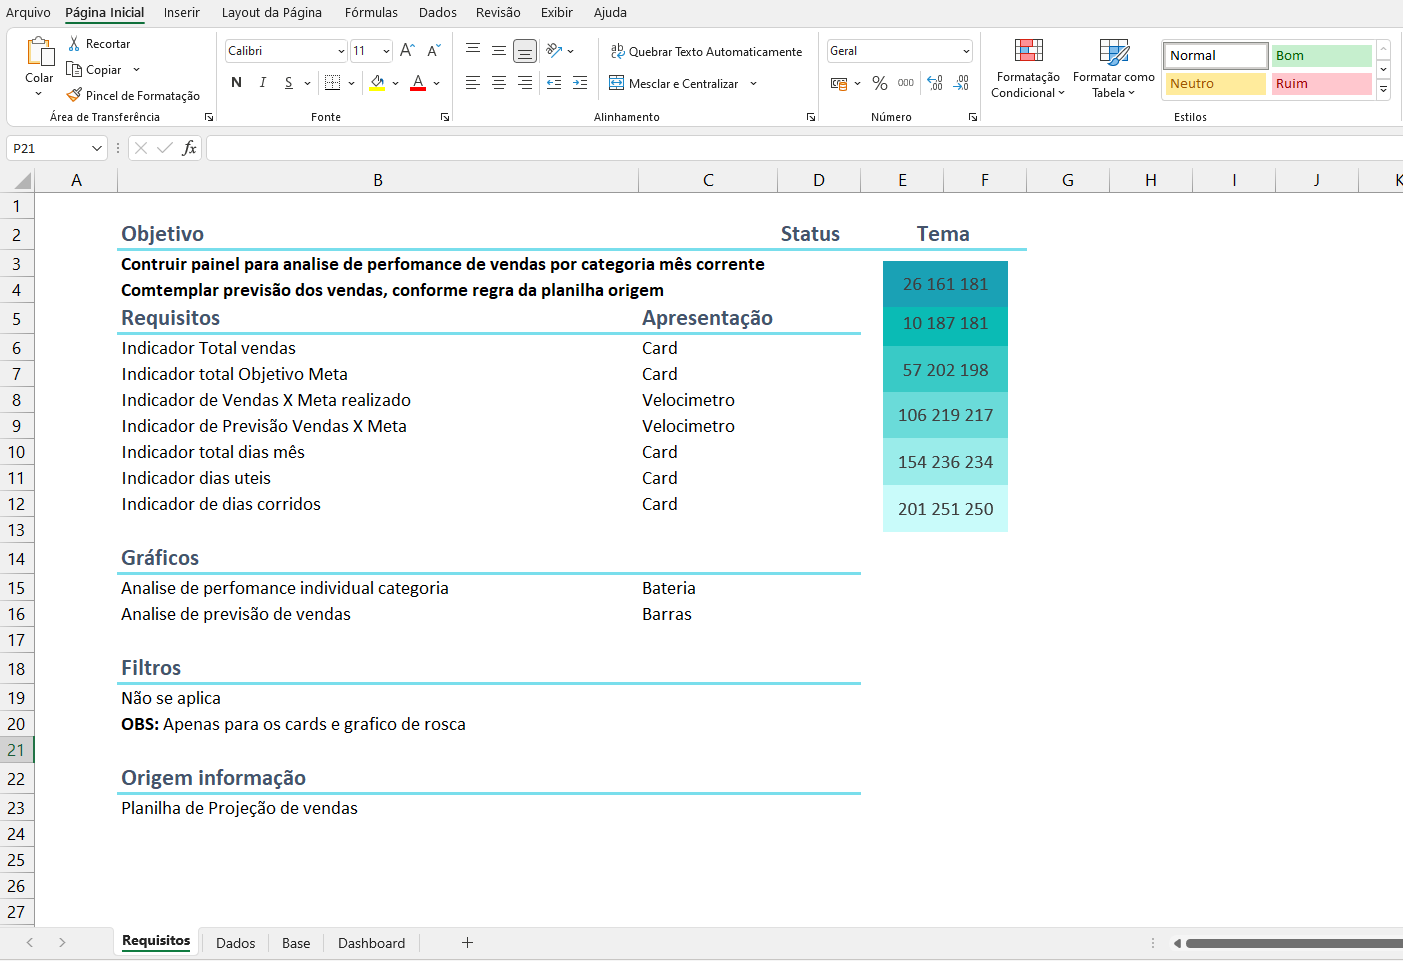Click the 26 161 181 theme color cell
1403x961 pixels.
945,284
